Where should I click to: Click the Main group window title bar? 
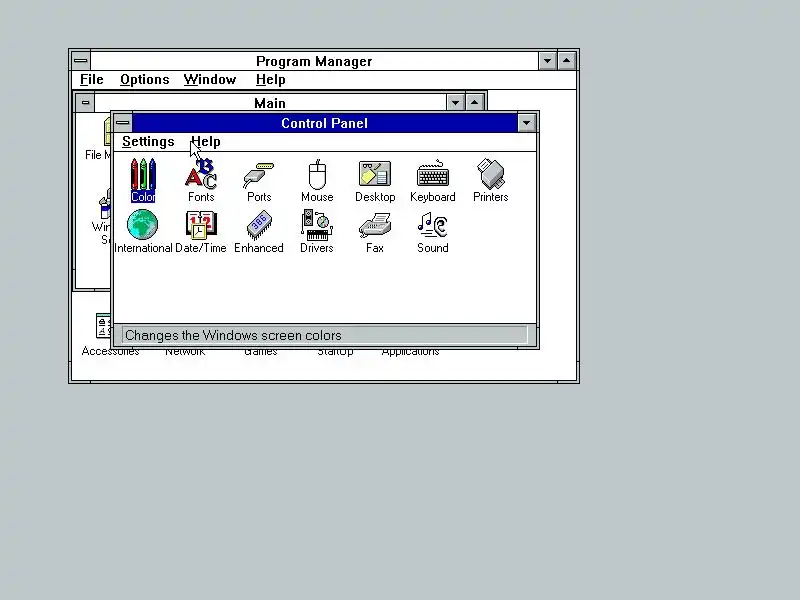(x=270, y=103)
